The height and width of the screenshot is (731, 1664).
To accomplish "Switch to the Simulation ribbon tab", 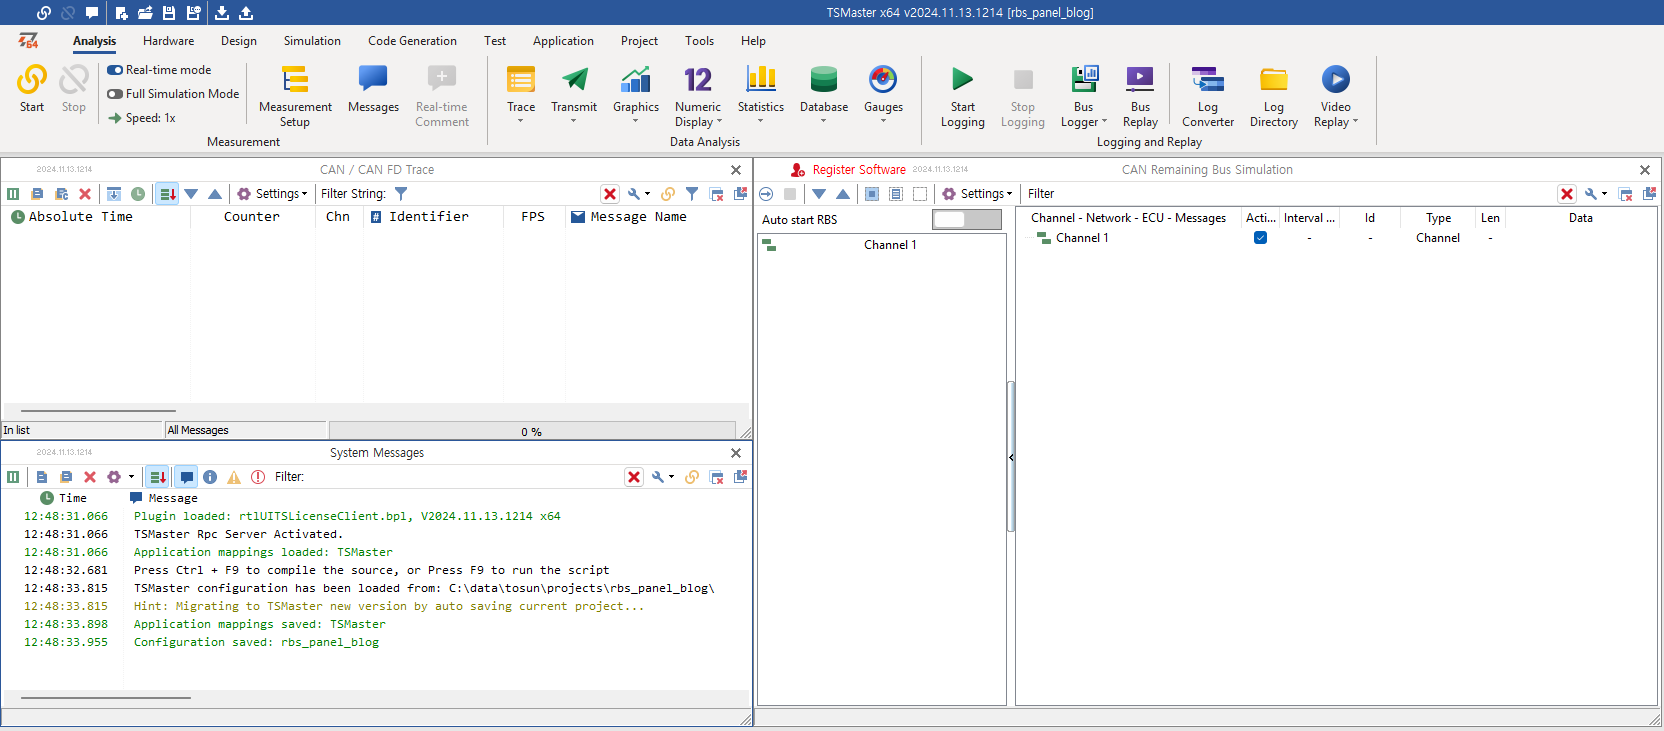I will [x=312, y=41].
